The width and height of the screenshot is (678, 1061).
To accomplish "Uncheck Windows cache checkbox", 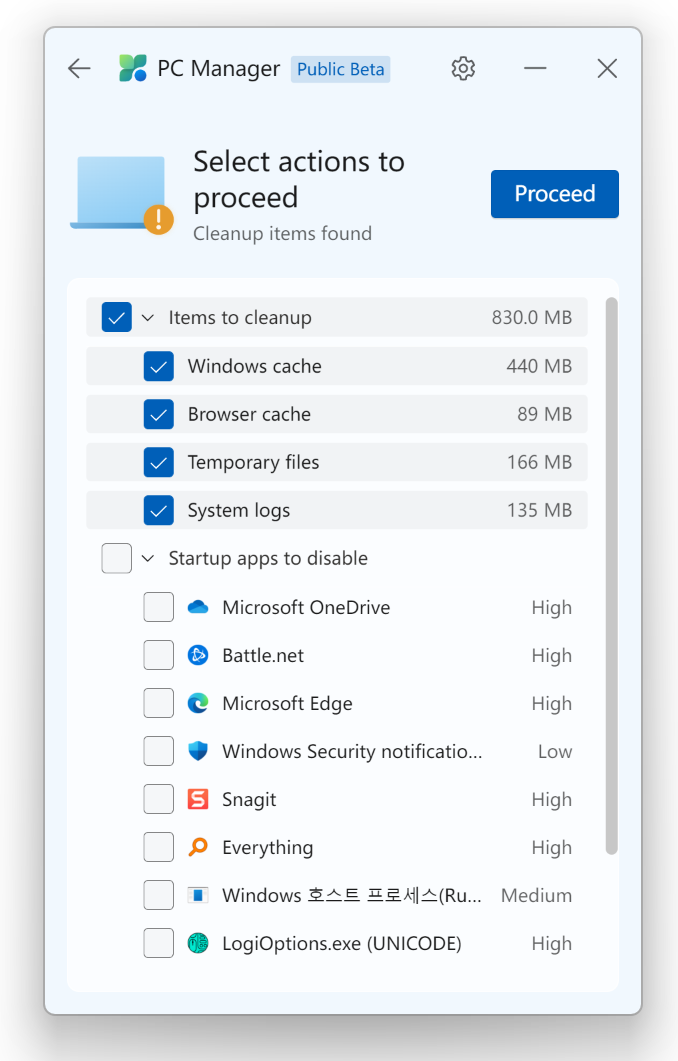I will 158,366.
